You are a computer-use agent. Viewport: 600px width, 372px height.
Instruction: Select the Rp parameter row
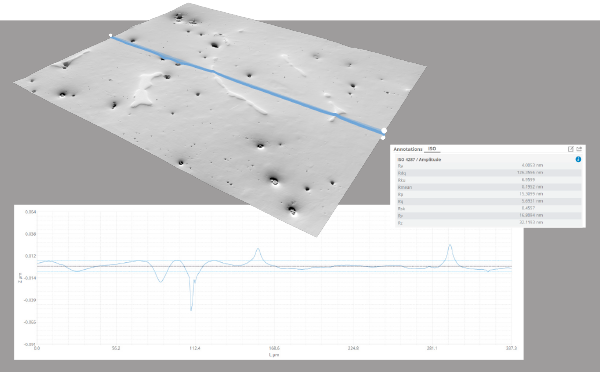coord(489,194)
